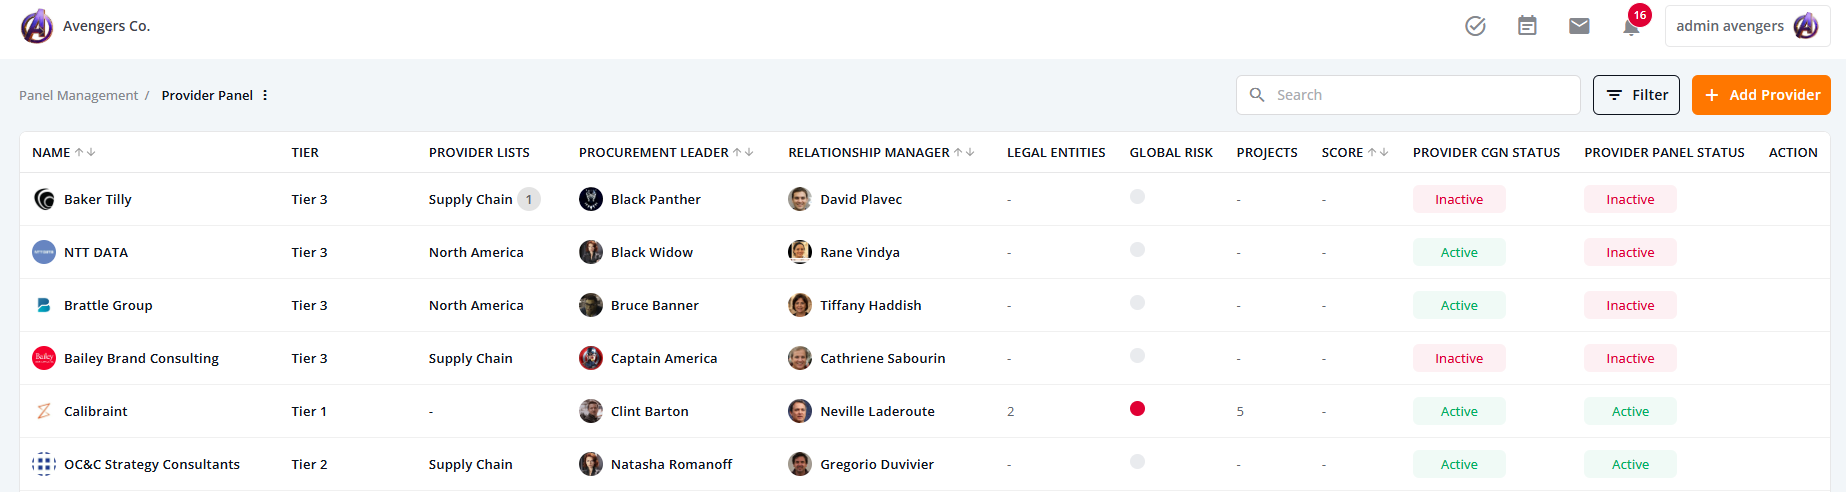The width and height of the screenshot is (1846, 492).
Task: Go to Panel Management breadcrumb
Action: [78, 95]
